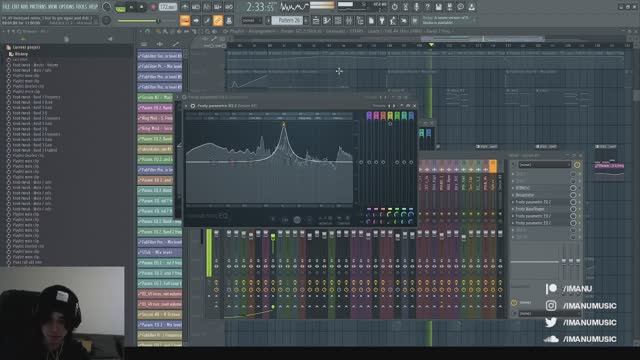
Task: Click the project page icon
Action: coord(371,20)
